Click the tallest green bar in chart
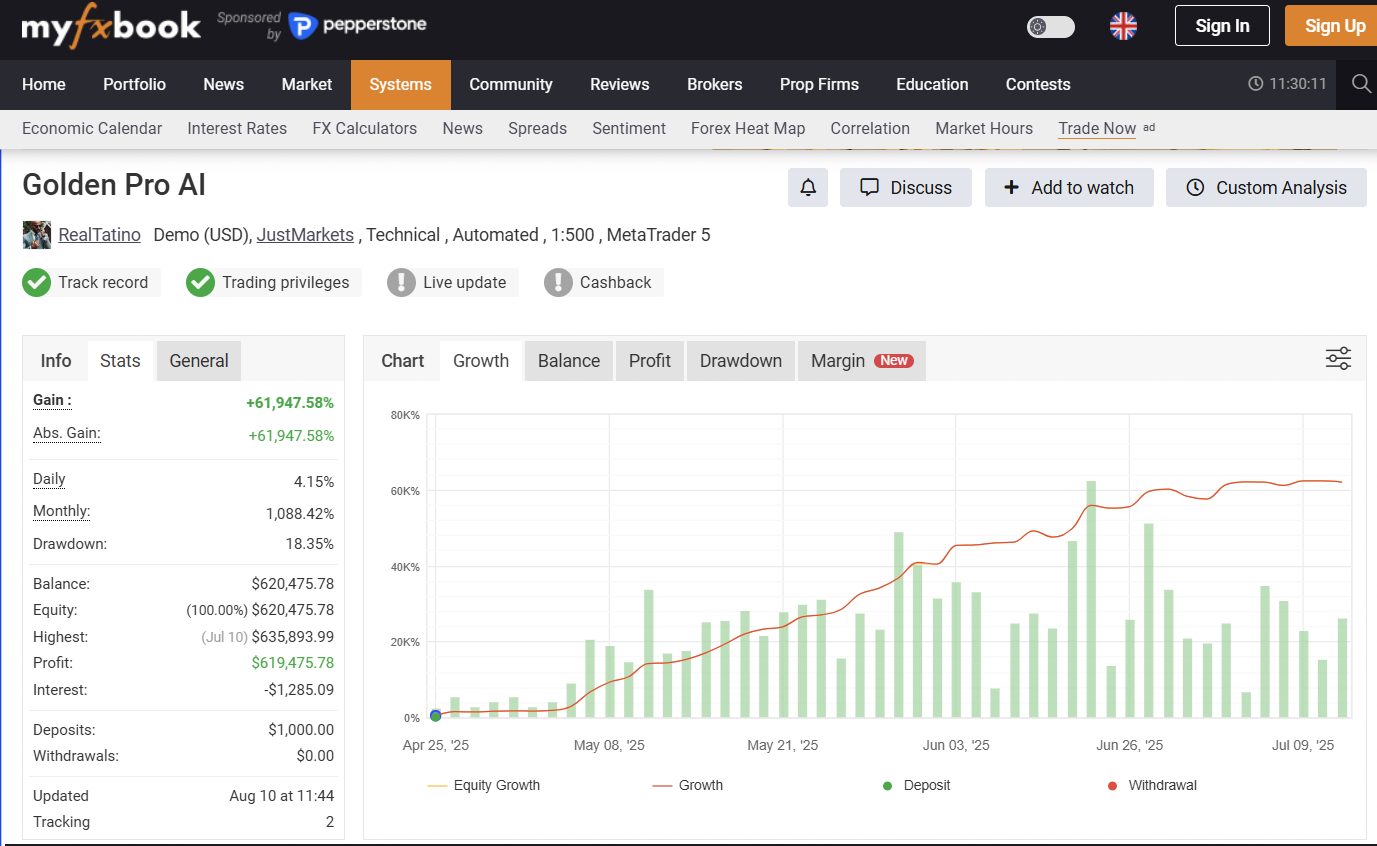Viewport: 1377px width, 846px height. pos(1091,600)
